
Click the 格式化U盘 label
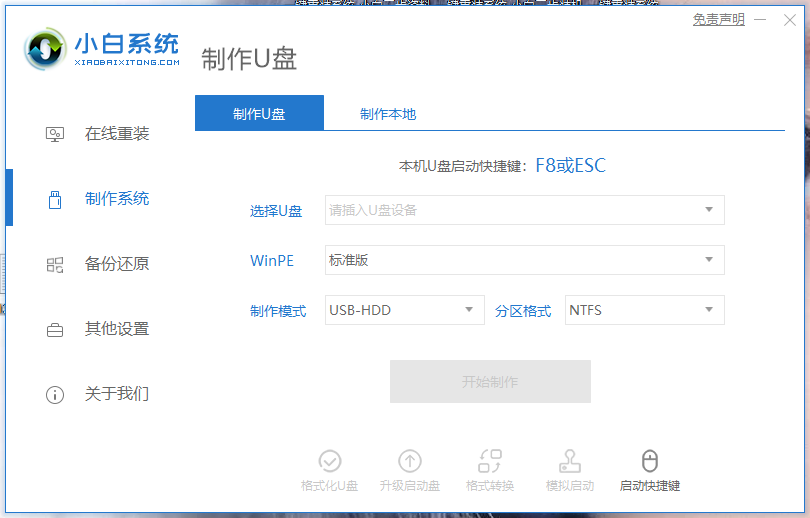[330, 486]
